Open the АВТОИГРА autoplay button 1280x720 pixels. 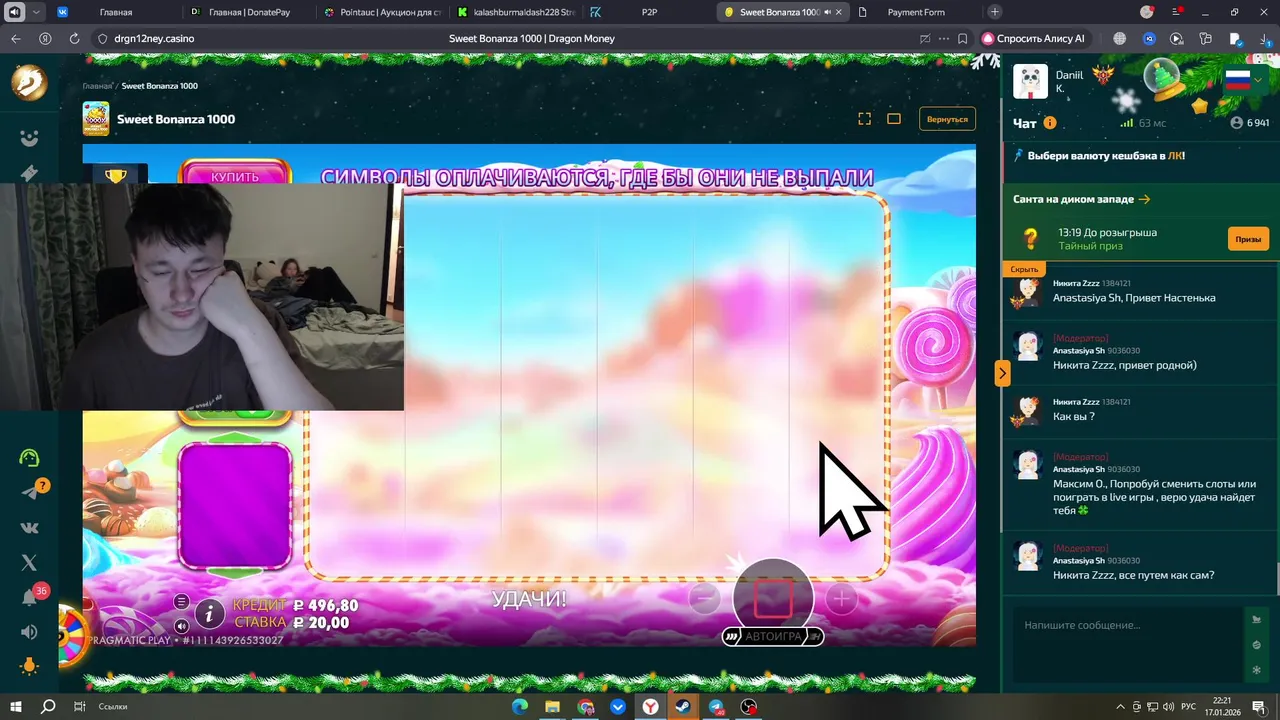(x=773, y=636)
